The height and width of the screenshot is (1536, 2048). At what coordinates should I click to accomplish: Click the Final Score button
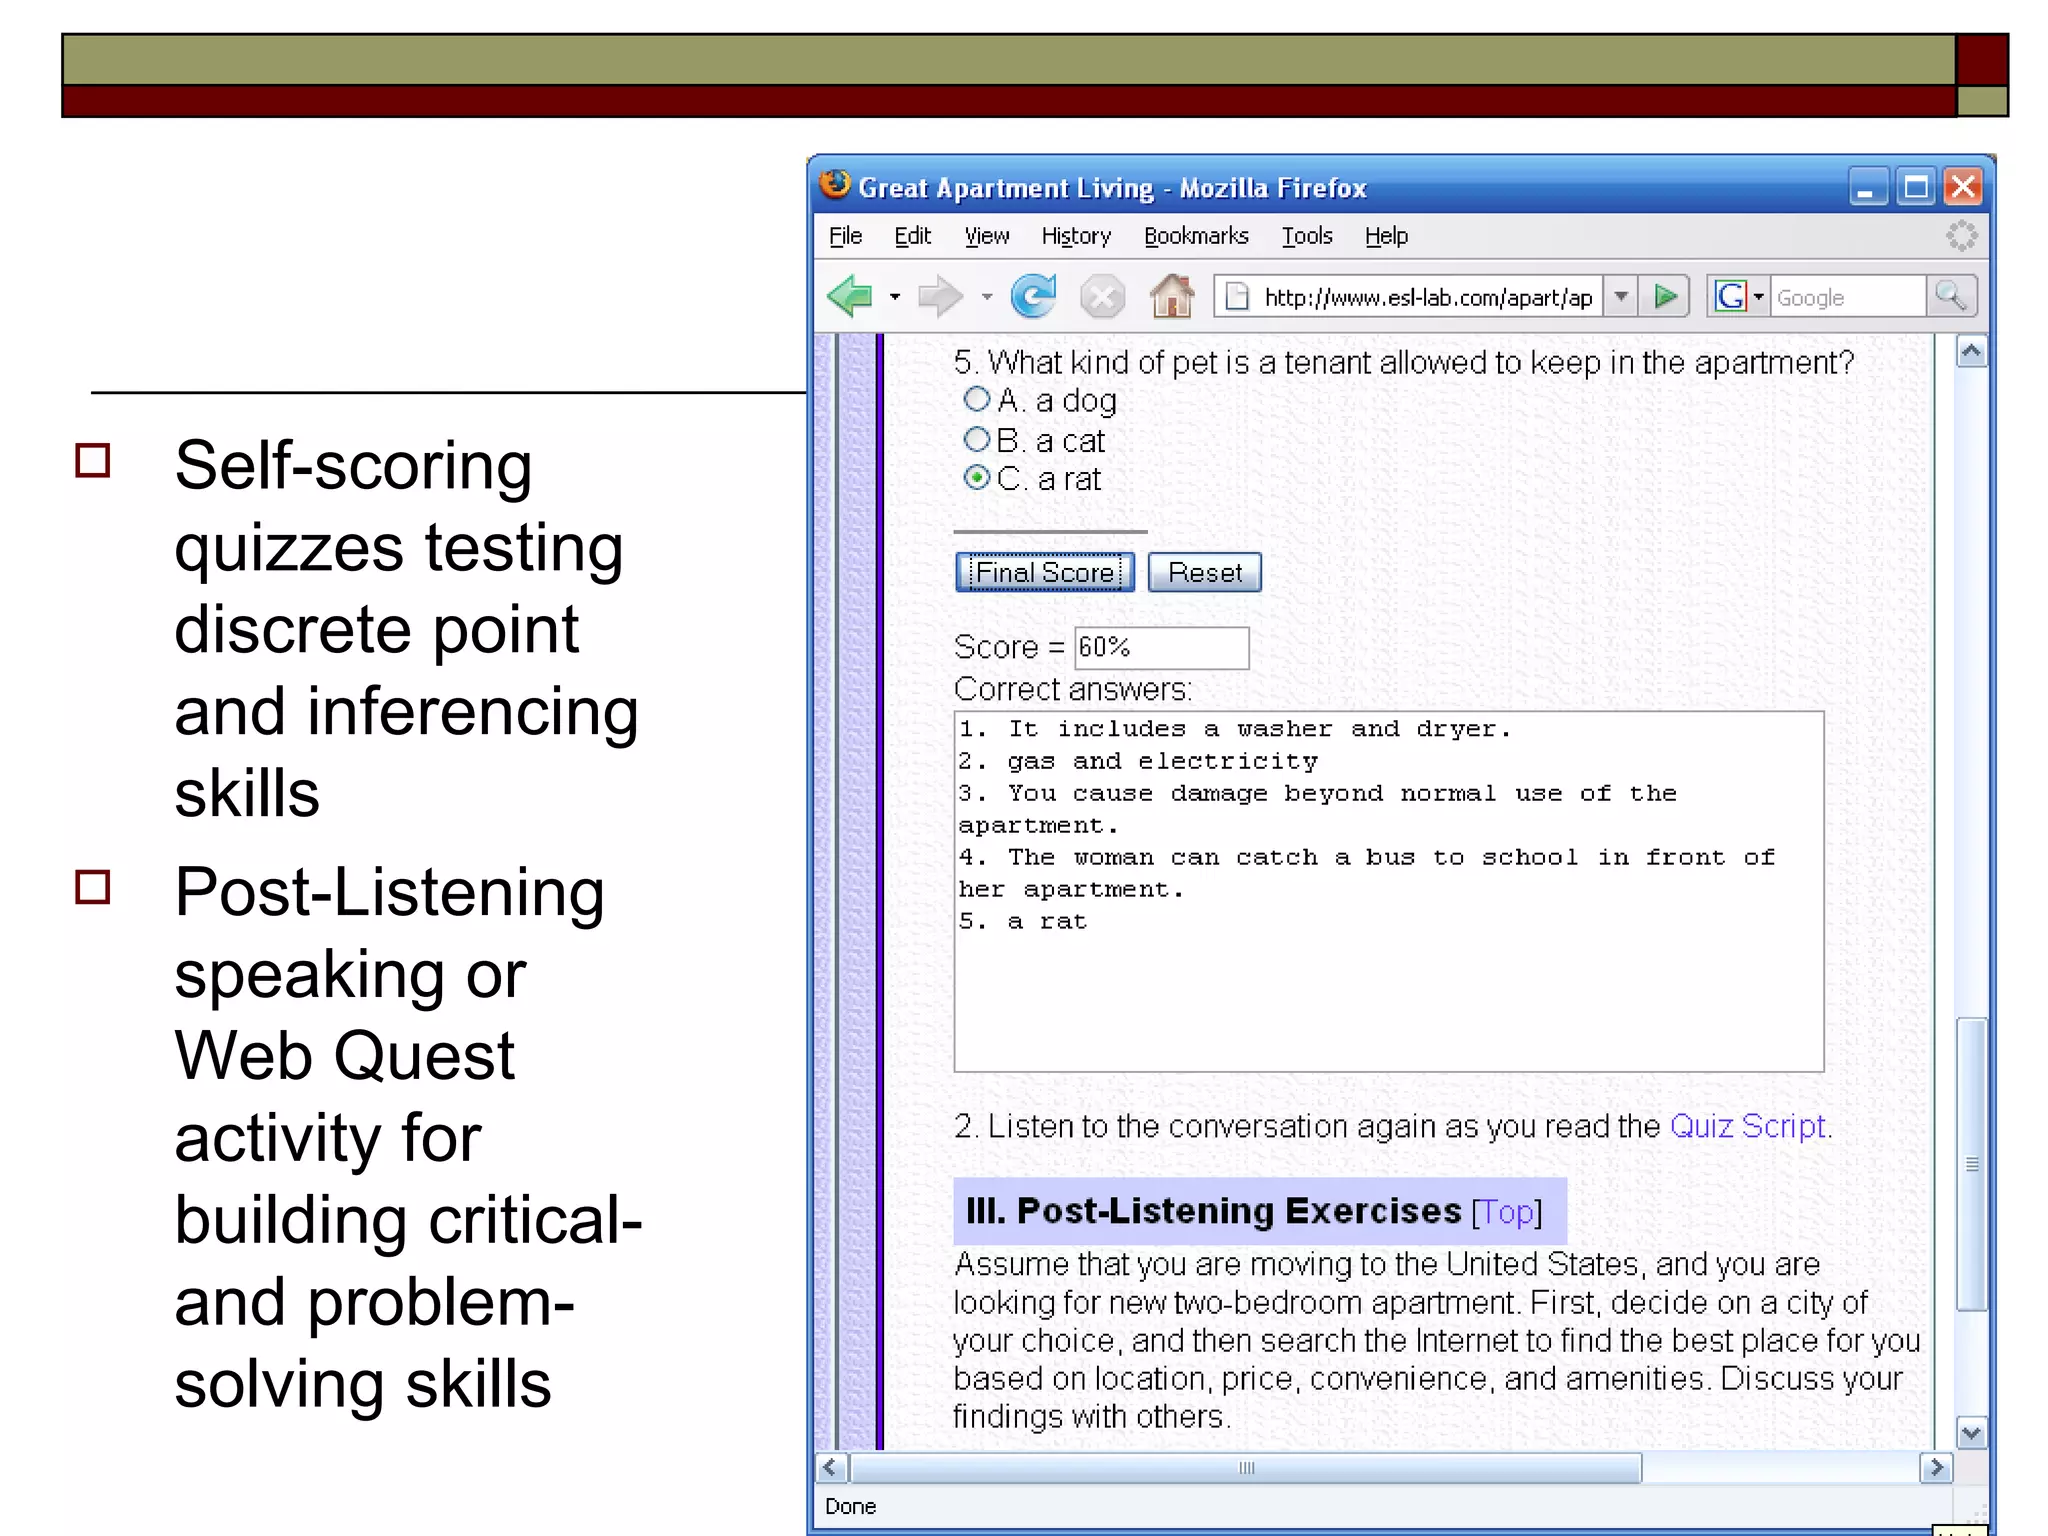pos(1044,572)
